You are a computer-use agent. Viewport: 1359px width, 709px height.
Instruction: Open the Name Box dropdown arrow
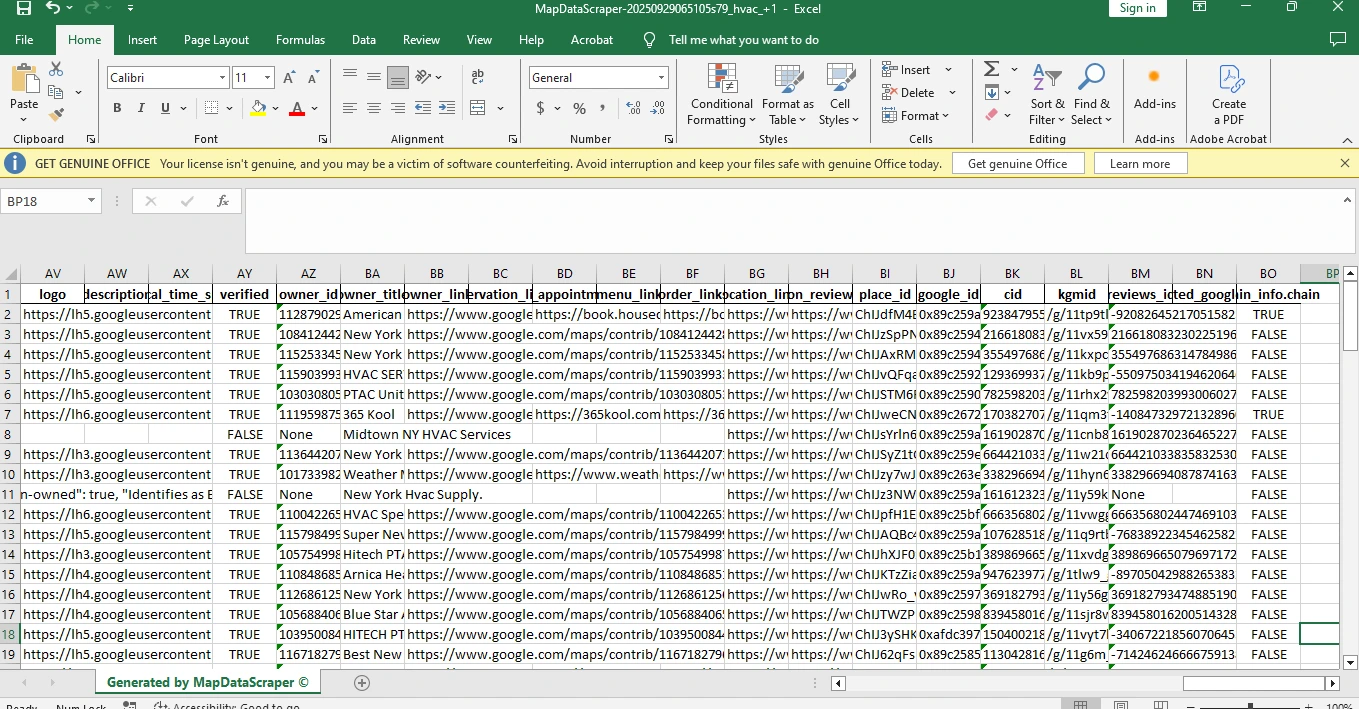[x=92, y=201]
